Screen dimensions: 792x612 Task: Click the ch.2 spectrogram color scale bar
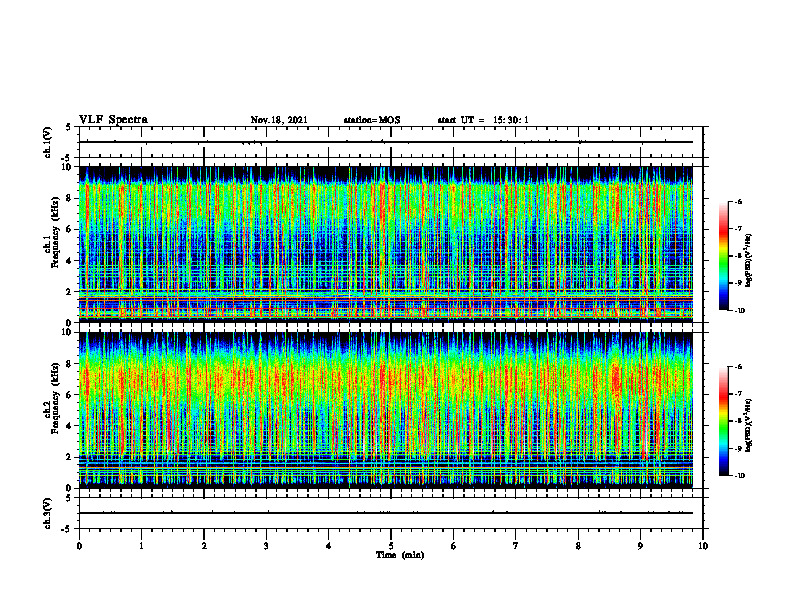pyautogui.click(x=724, y=421)
